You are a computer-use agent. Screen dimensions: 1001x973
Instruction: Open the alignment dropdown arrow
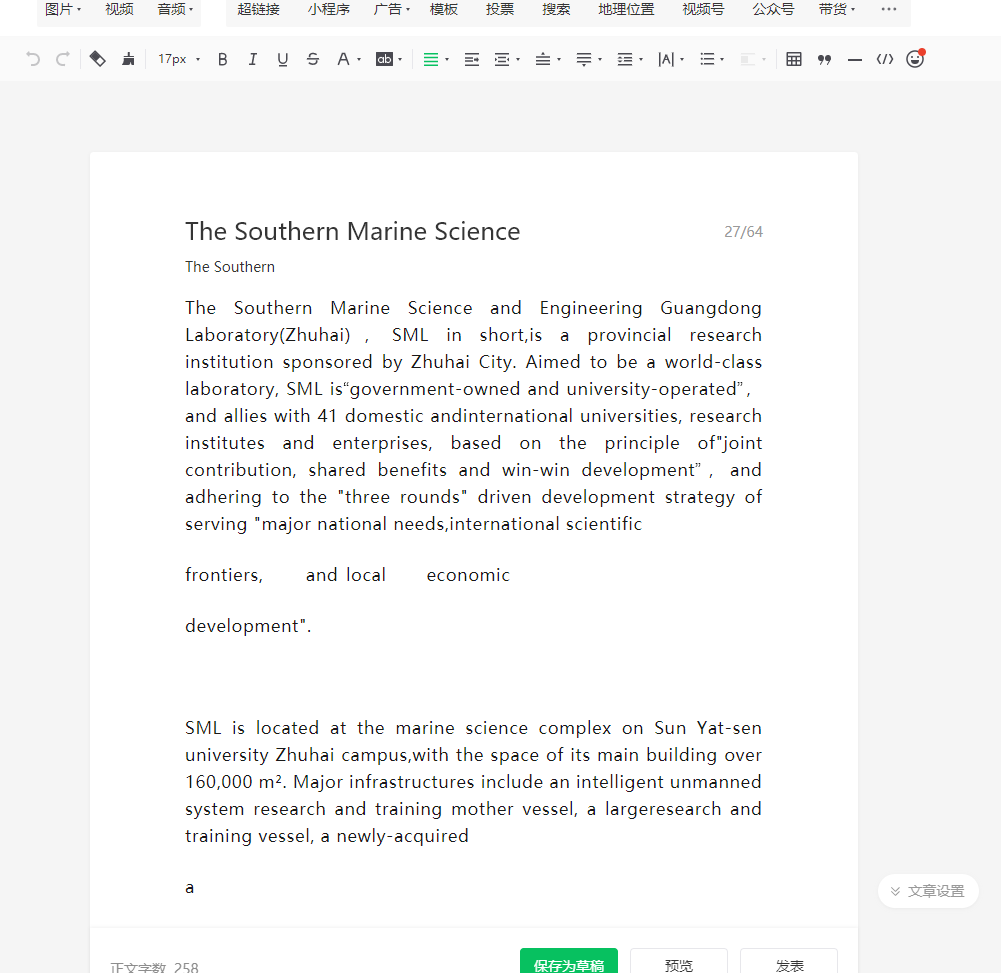(447, 60)
